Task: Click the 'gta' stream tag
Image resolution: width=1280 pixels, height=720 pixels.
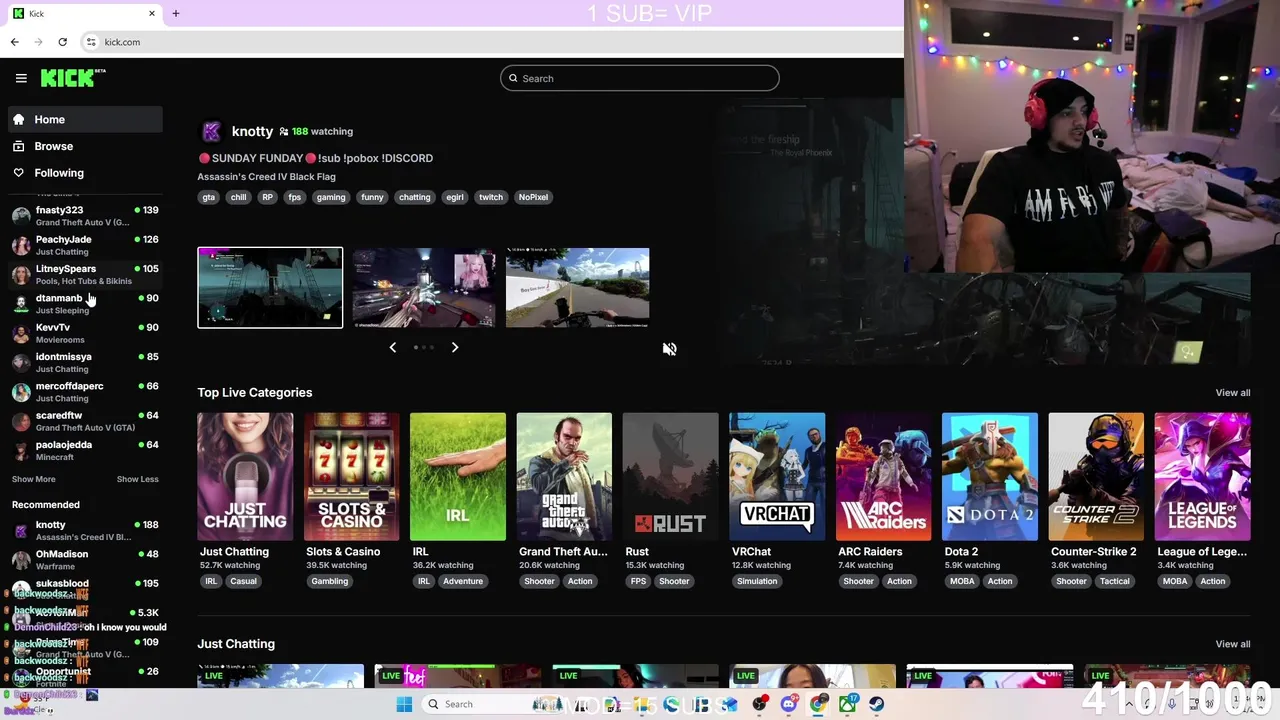Action: coord(208,197)
